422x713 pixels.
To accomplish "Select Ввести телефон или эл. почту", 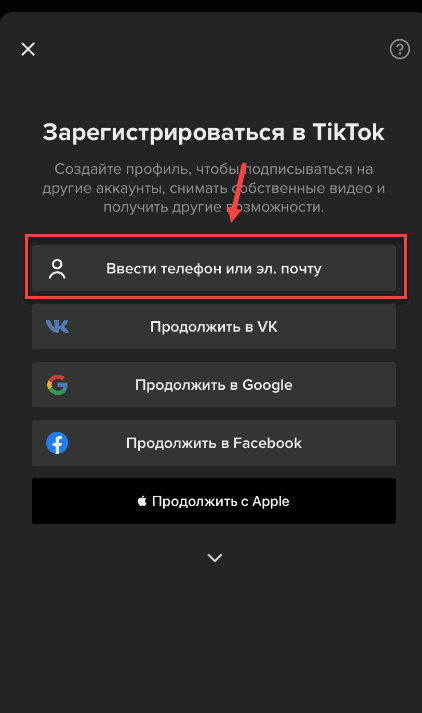I will (214, 268).
